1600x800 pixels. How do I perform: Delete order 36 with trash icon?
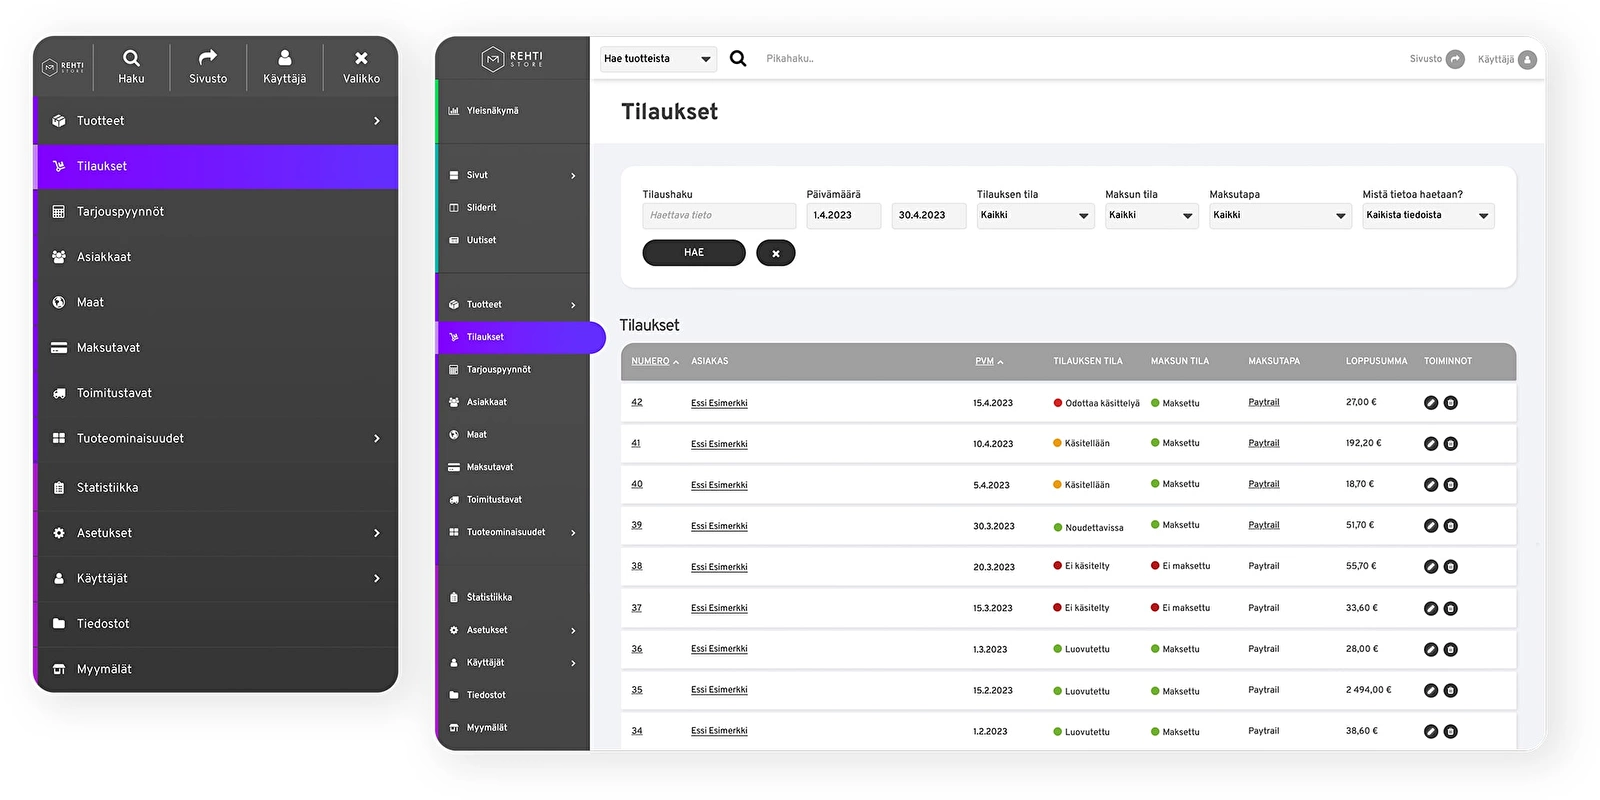click(1451, 650)
